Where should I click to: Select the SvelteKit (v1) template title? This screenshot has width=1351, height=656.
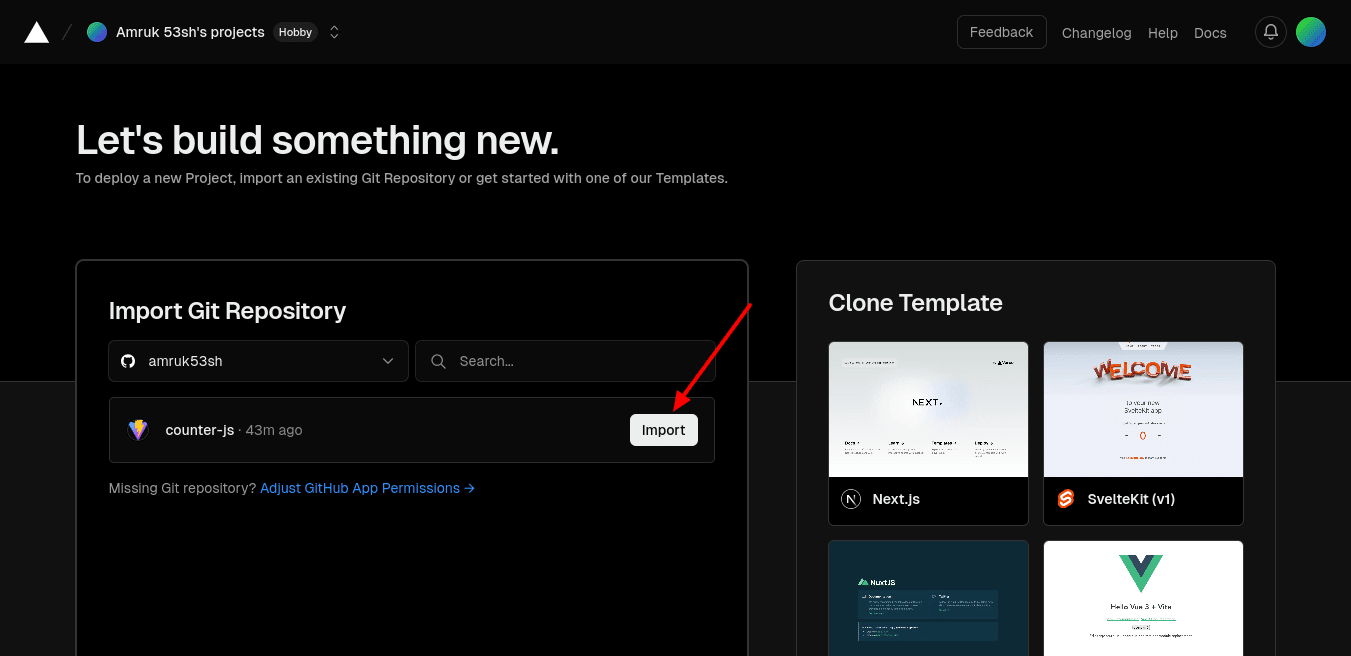pos(1131,499)
